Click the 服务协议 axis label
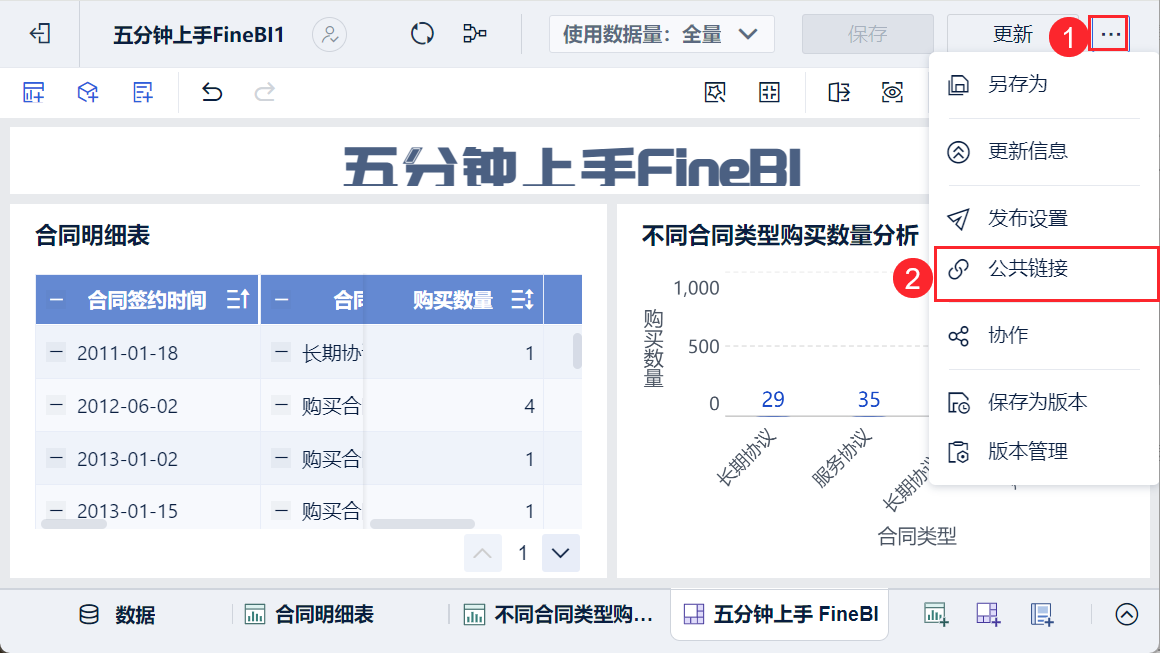The width and height of the screenshot is (1160, 653). click(x=841, y=459)
